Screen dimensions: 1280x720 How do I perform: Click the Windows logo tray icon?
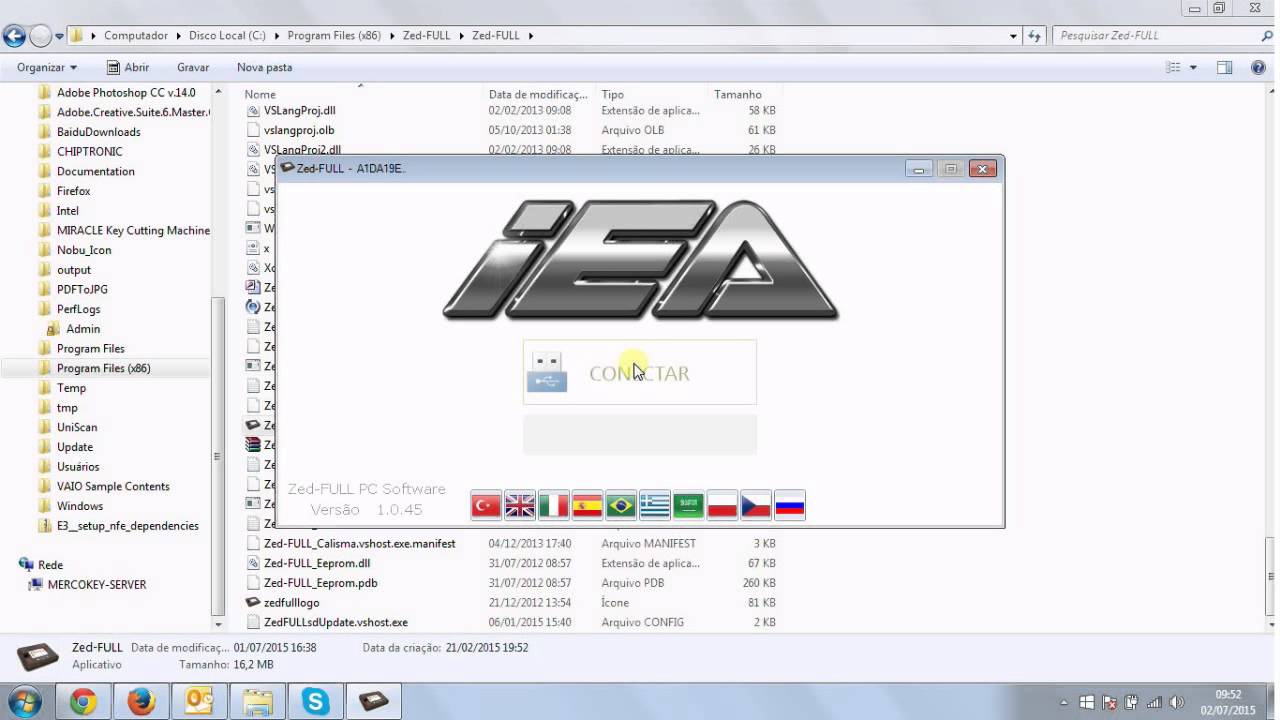pos(1087,703)
